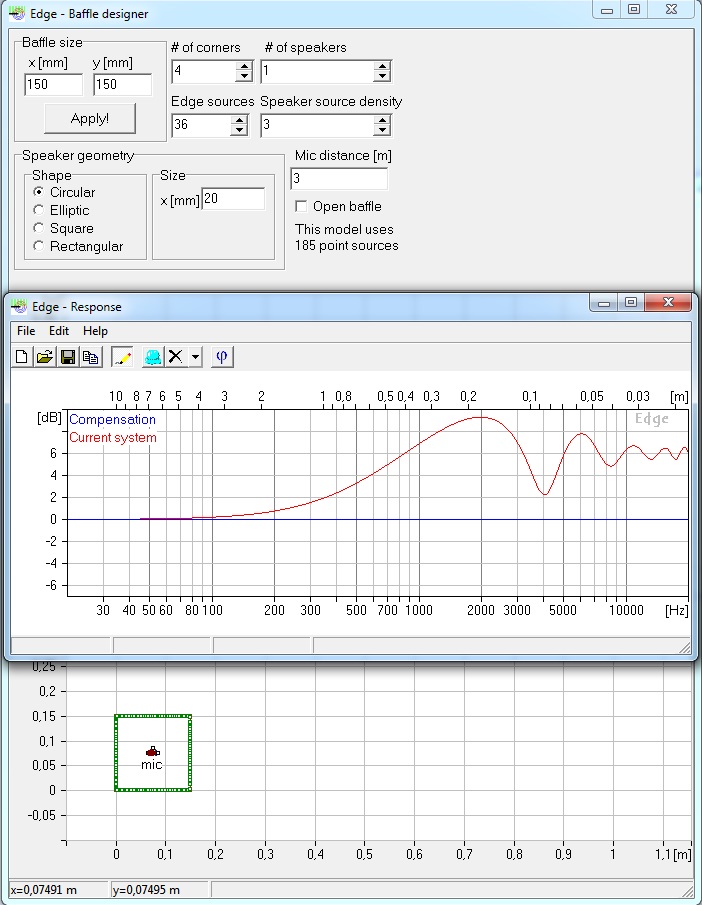Image resolution: width=702 pixels, height=905 pixels.
Task: Open the File menu
Action: 26,331
